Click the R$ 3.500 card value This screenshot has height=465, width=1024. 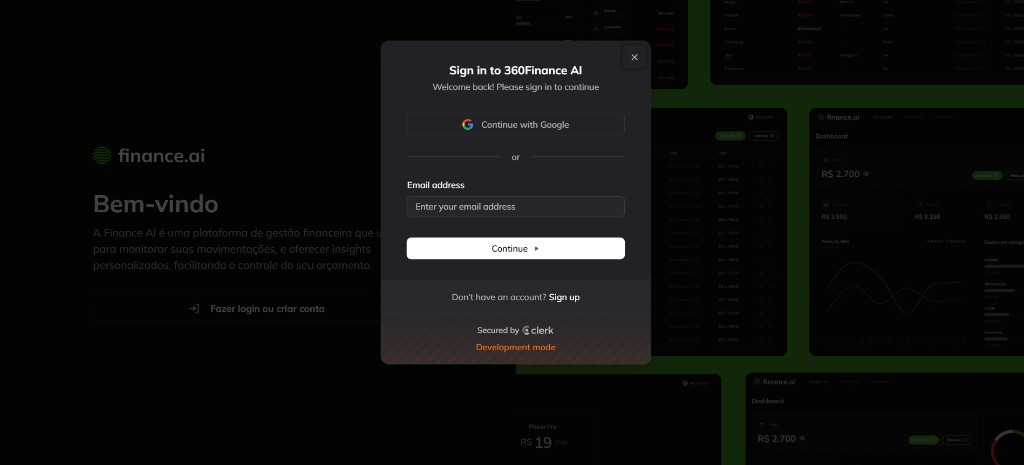pos(834,217)
